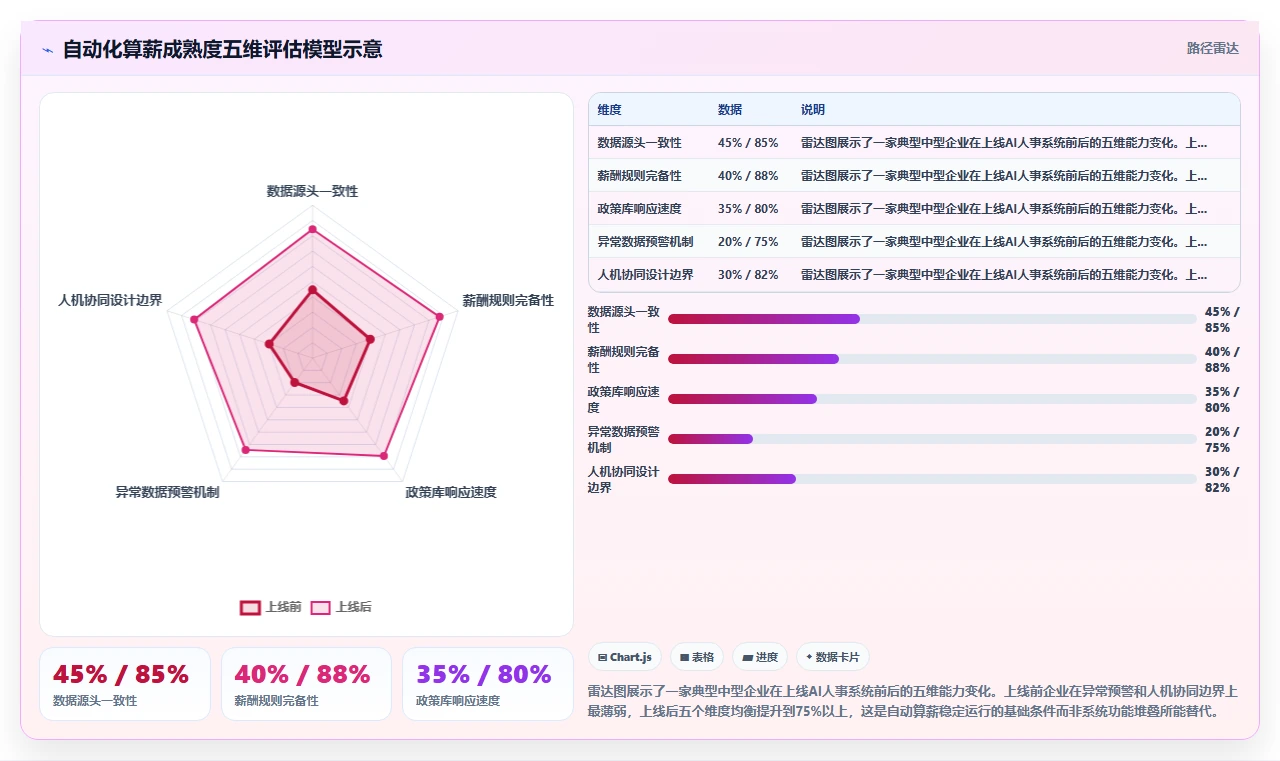Select the 数据卡片 tag
This screenshot has height=761, width=1280.
click(833, 657)
